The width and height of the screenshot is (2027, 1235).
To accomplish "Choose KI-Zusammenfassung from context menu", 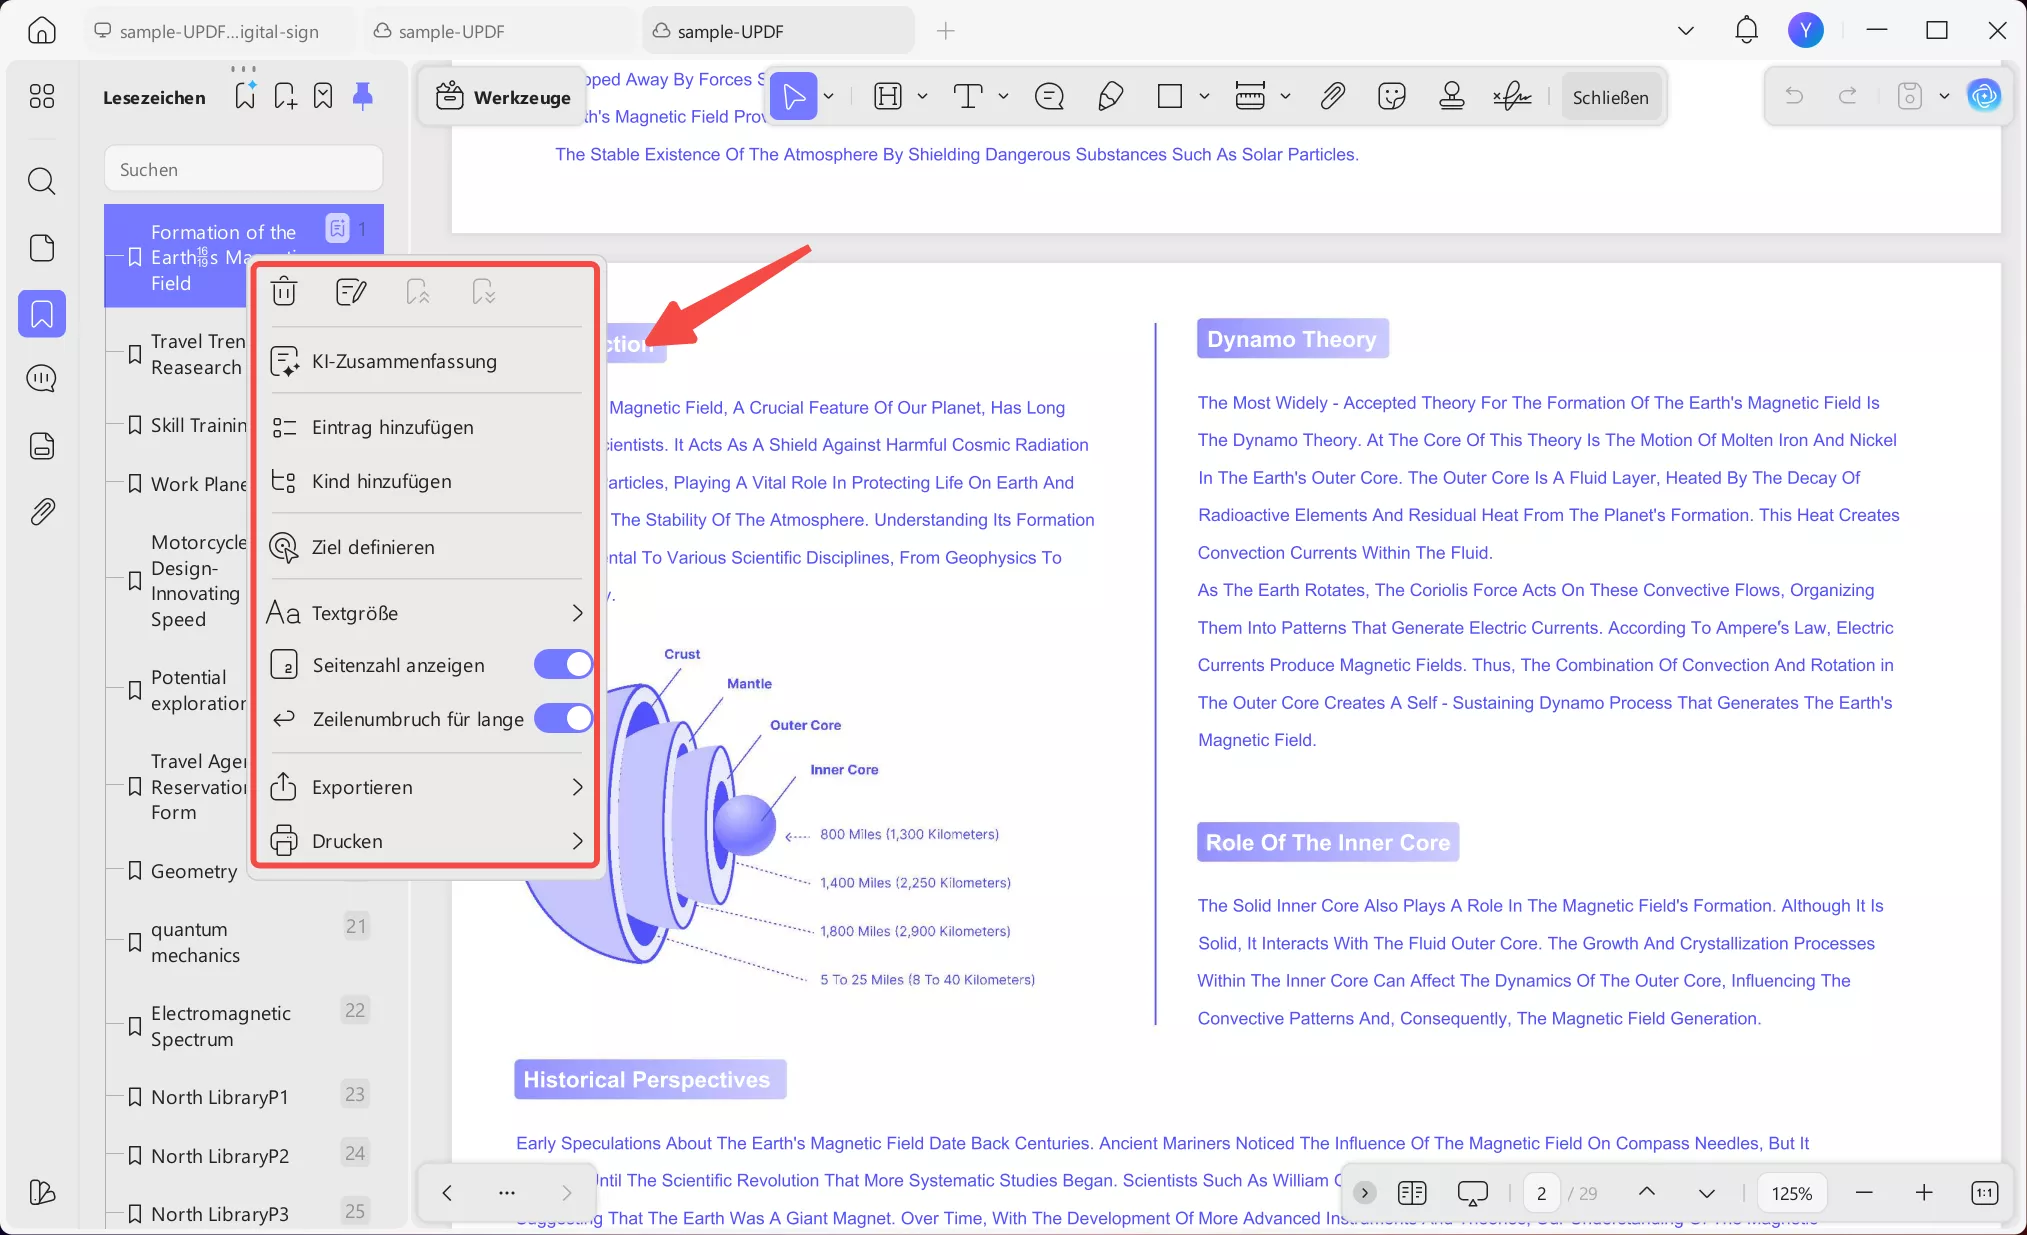I will pyautogui.click(x=404, y=361).
